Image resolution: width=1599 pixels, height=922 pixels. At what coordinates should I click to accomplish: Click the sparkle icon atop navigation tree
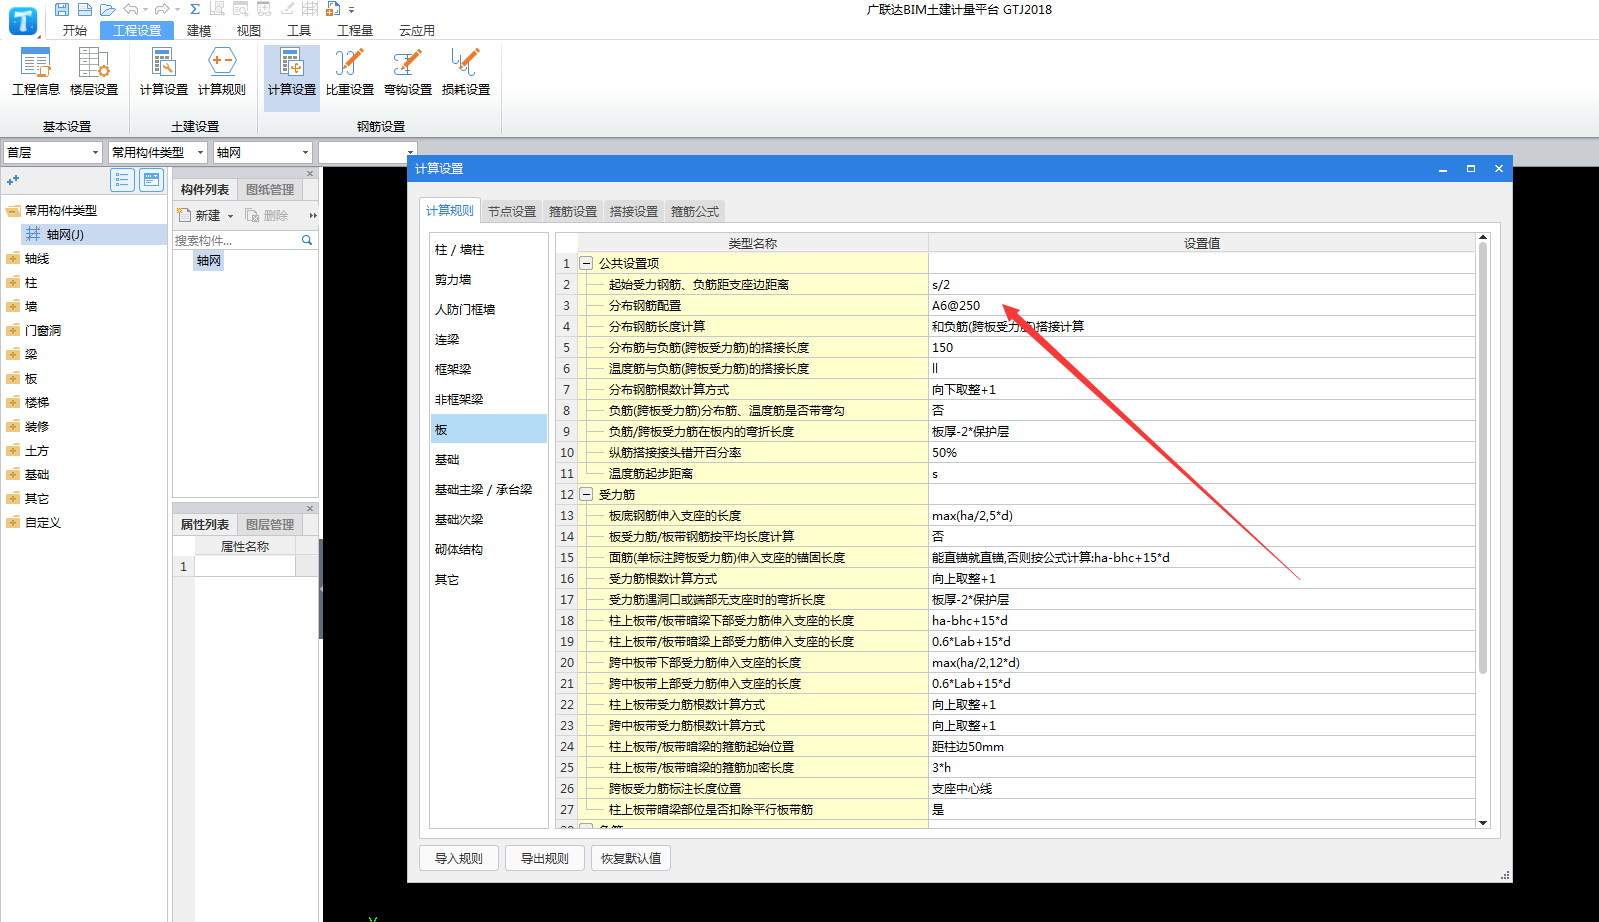tap(13, 180)
